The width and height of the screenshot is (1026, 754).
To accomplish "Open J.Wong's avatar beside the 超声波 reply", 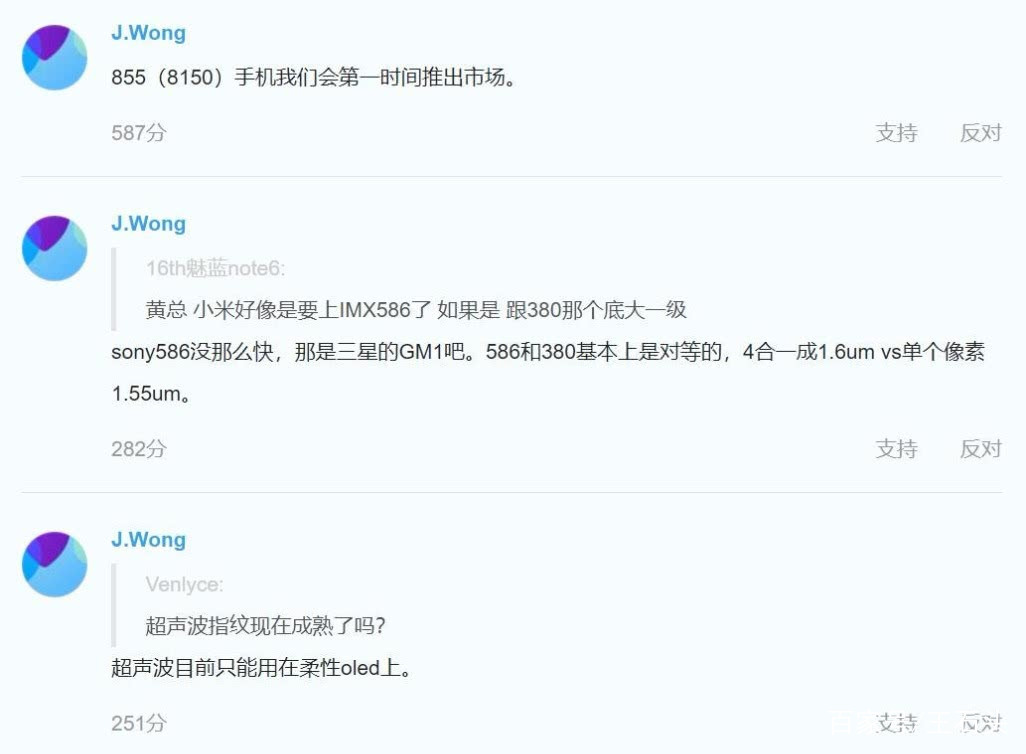I will [x=54, y=564].
